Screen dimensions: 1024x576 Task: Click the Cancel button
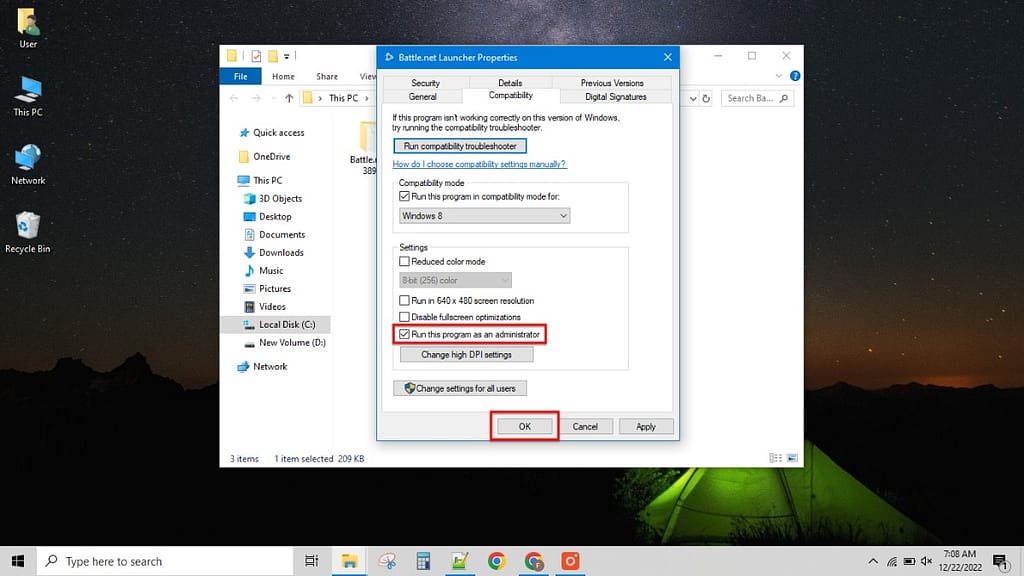click(585, 426)
